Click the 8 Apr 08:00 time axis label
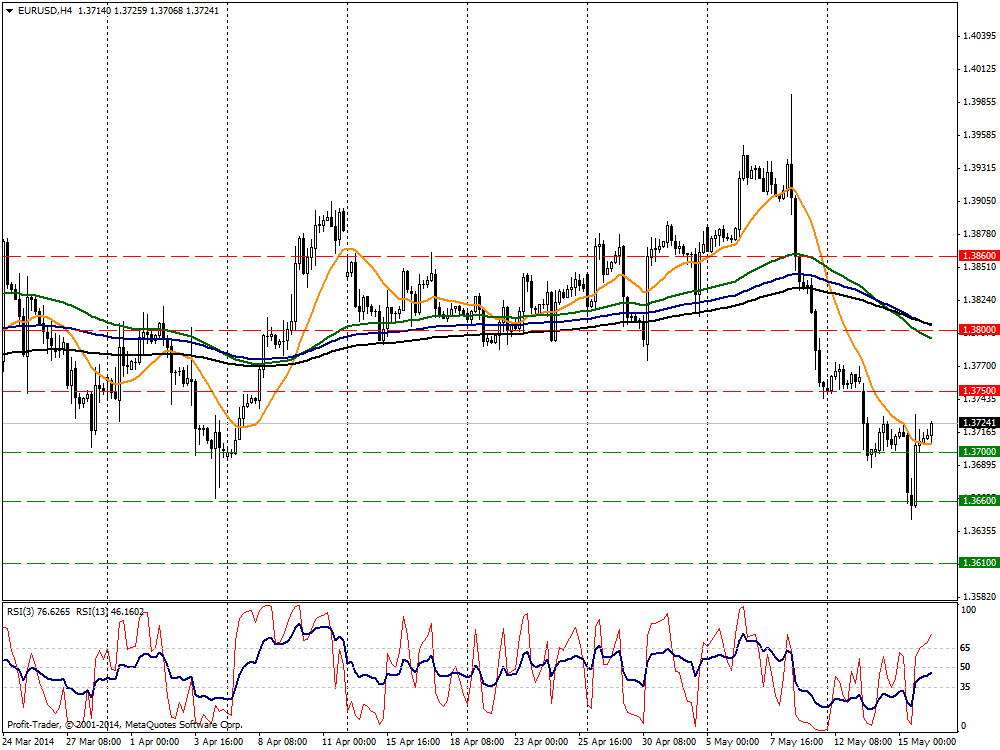This screenshot has height=750, width=1000. tap(283, 742)
